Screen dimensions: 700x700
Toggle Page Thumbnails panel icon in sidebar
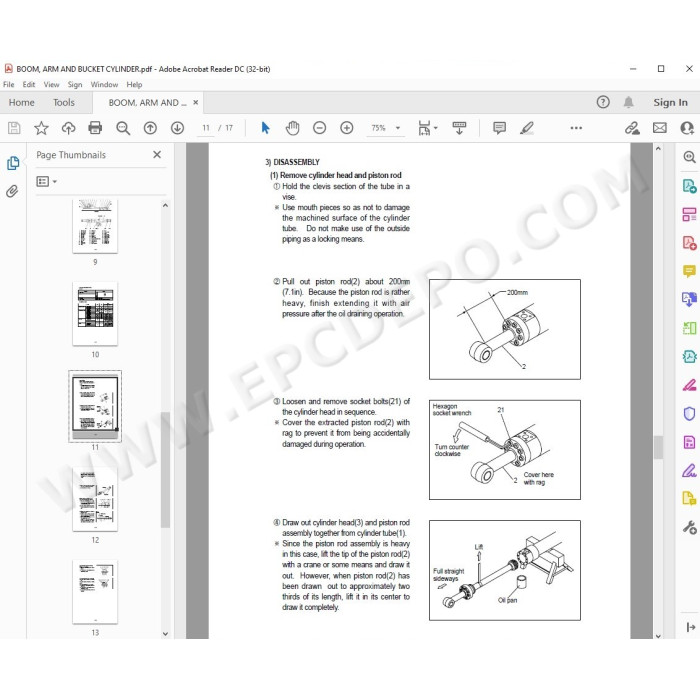[13, 163]
